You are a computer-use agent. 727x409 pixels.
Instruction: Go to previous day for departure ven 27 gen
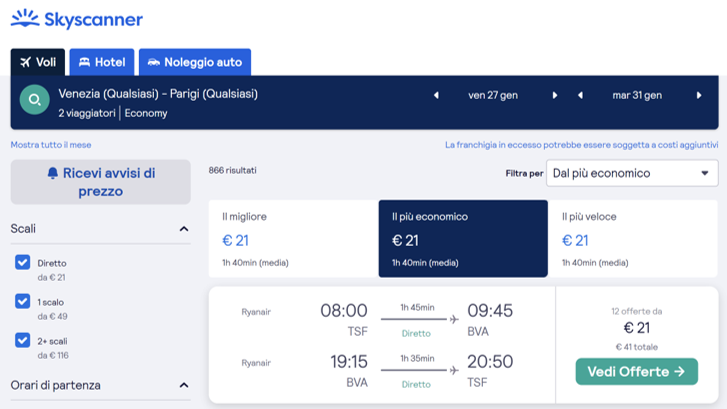pos(436,96)
